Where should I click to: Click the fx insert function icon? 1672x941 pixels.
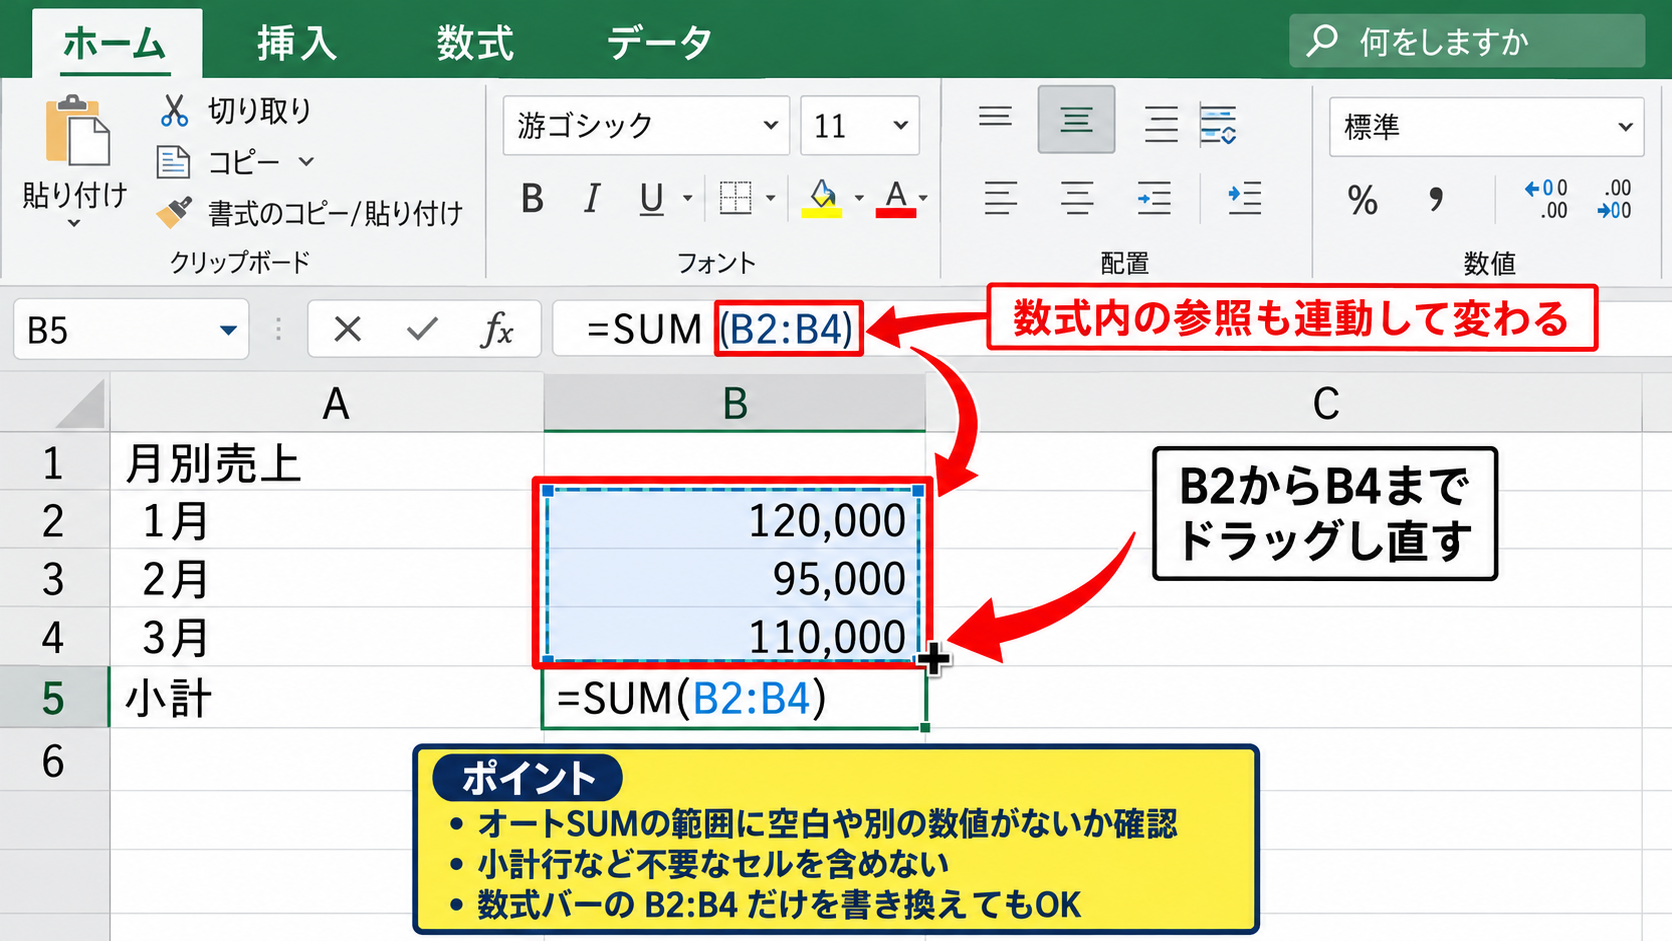[x=496, y=328]
